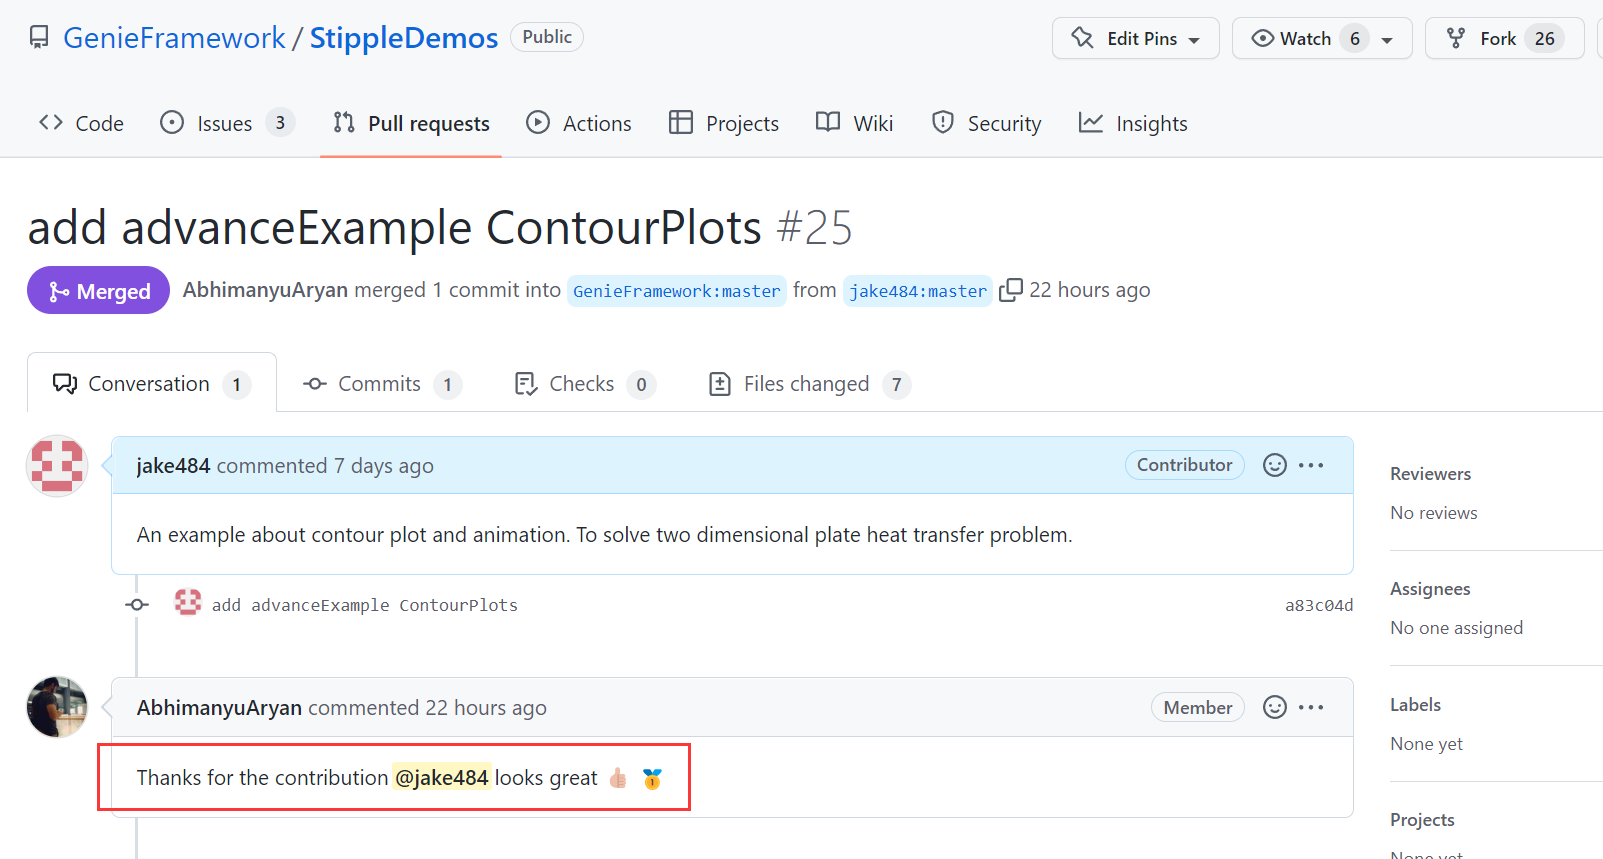This screenshot has width=1603, height=859.
Task: Open the Edit Pins dropdown
Action: (1135, 39)
